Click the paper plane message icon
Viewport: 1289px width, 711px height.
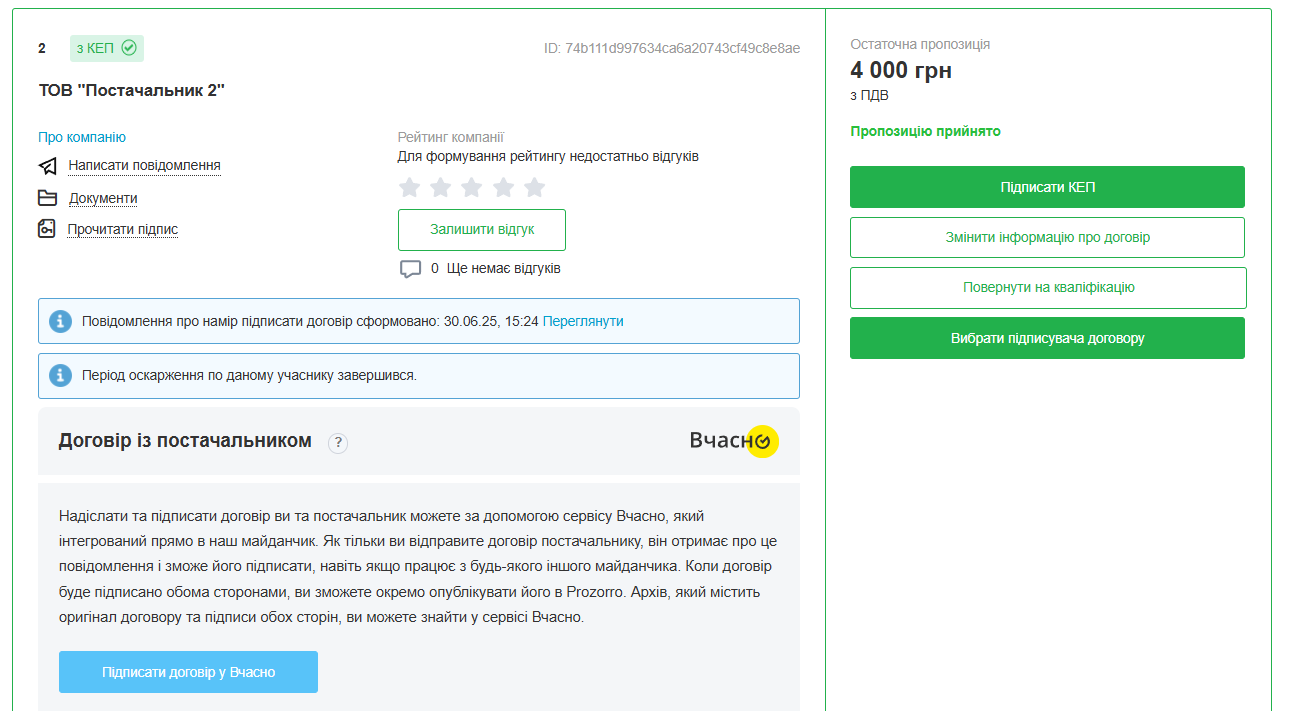[48, 166]
